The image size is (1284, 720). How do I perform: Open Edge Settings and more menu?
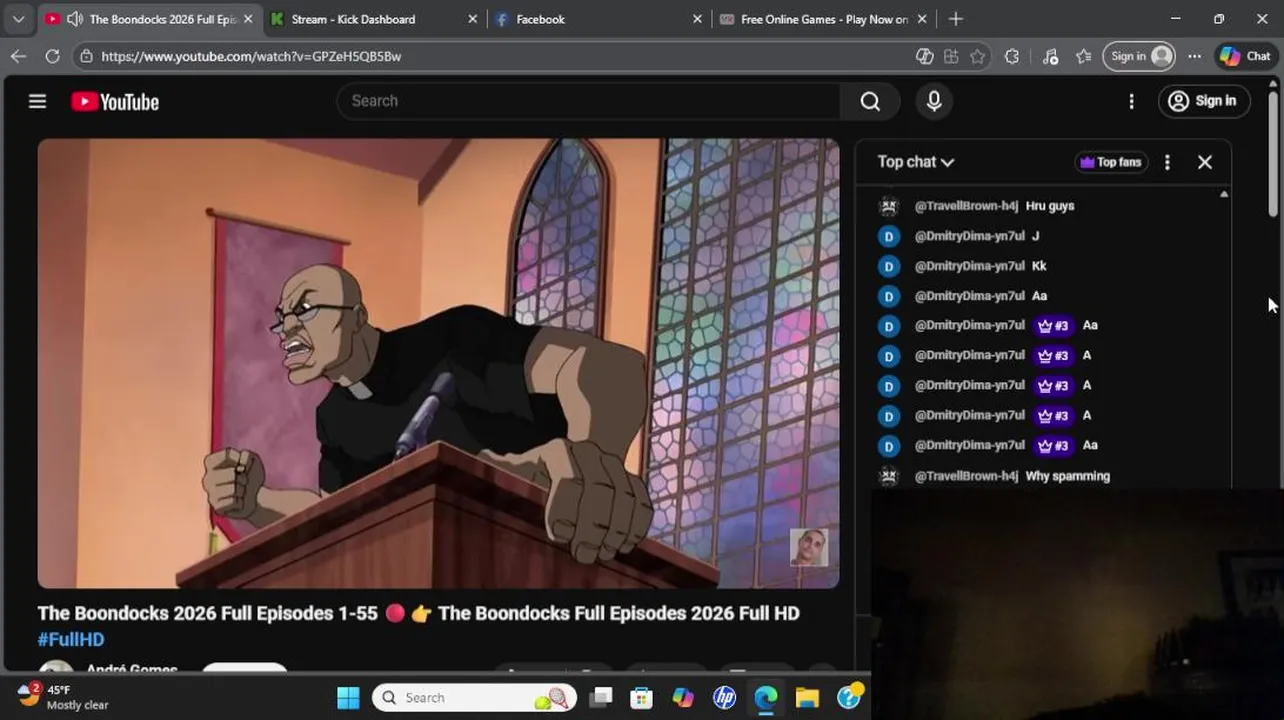point(1194,56)
